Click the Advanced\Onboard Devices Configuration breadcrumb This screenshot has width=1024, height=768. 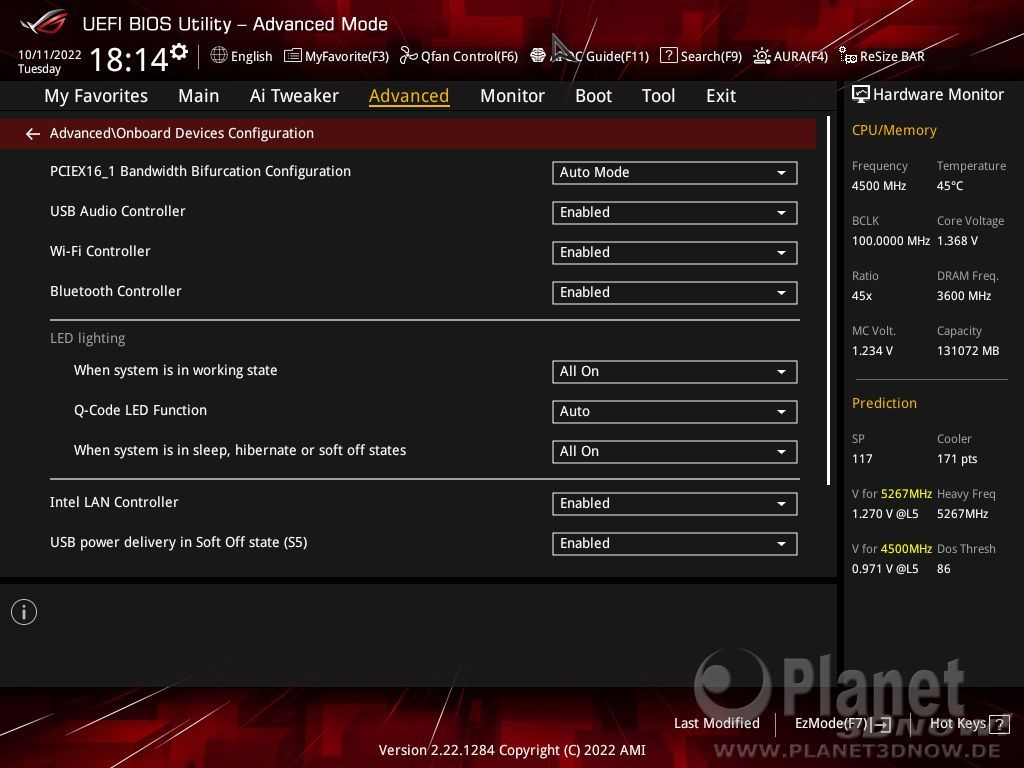[x=182, y=133]
